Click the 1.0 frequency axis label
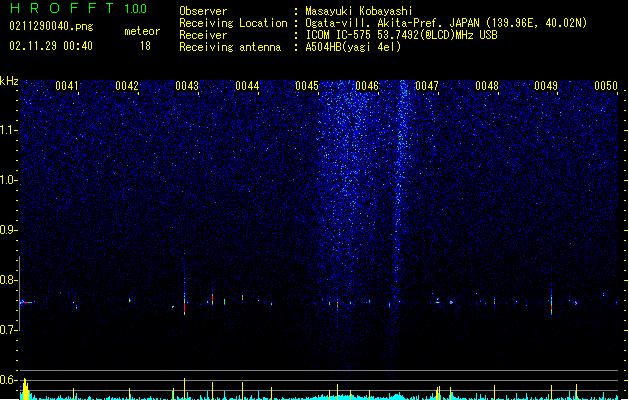 [8, 180]
